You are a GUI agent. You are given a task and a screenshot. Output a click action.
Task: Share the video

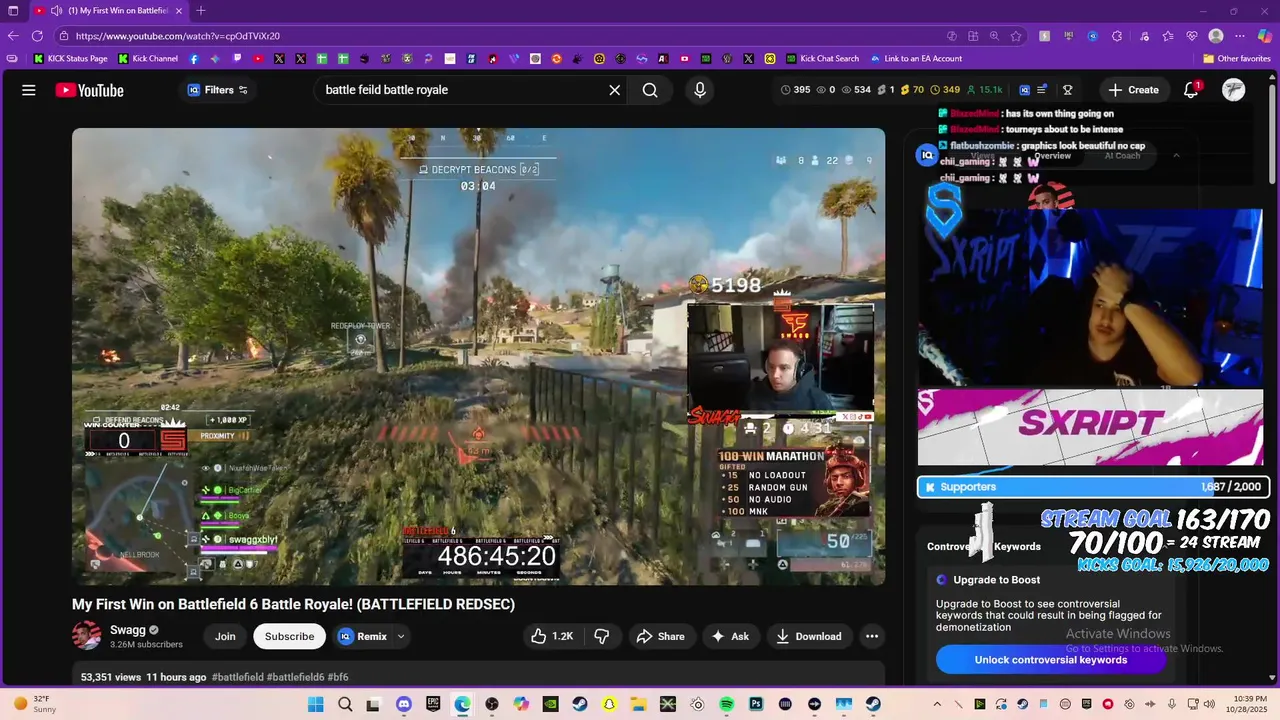pos(660,636)
